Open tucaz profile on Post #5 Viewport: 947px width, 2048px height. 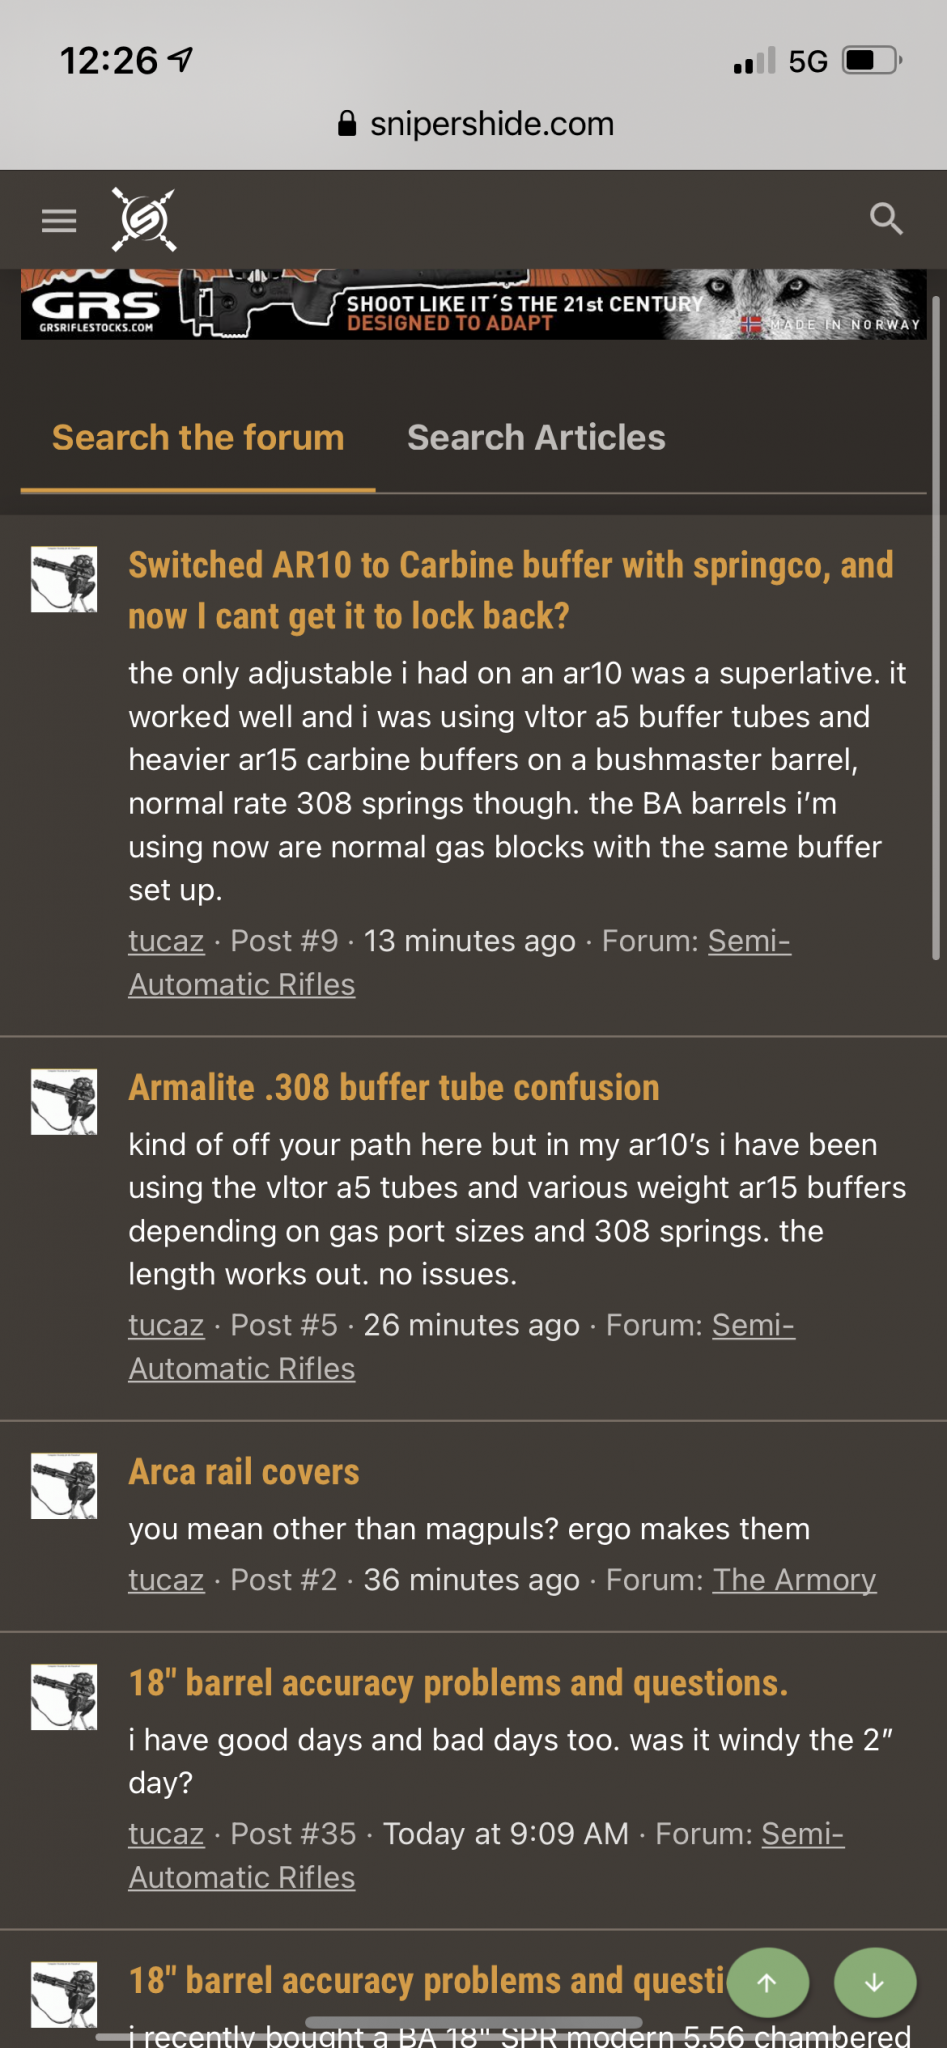166,1325
